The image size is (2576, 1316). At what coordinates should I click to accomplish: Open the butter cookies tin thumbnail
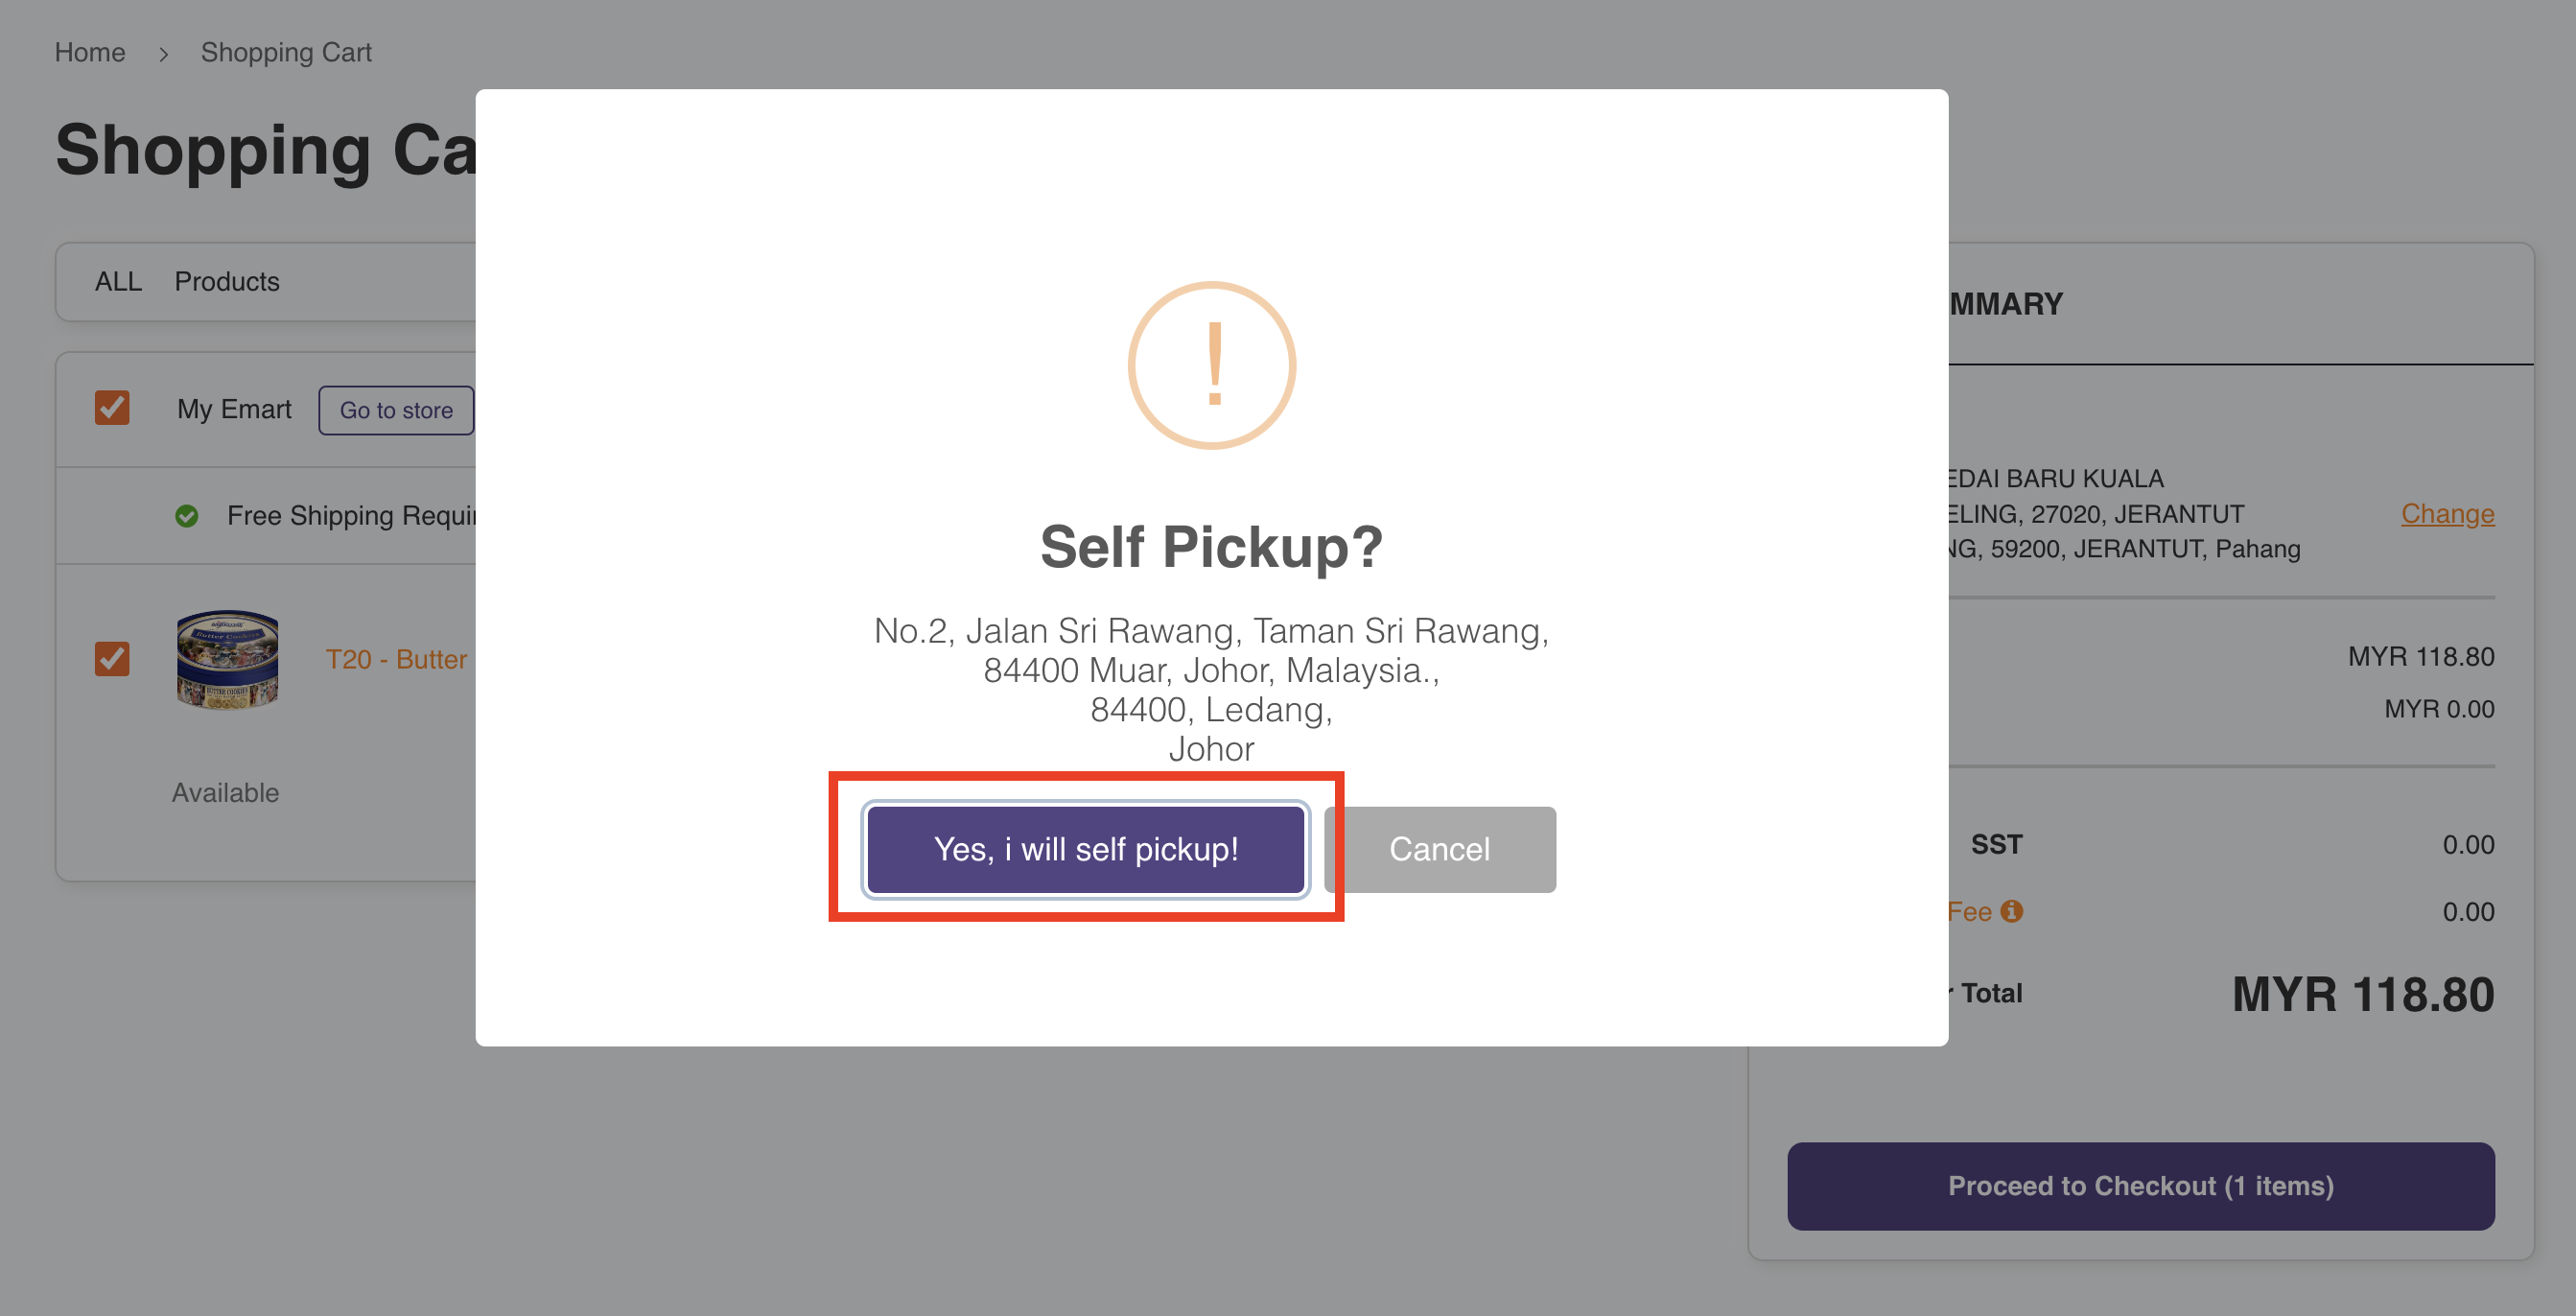pyautogui.click(x=228, y=659)
